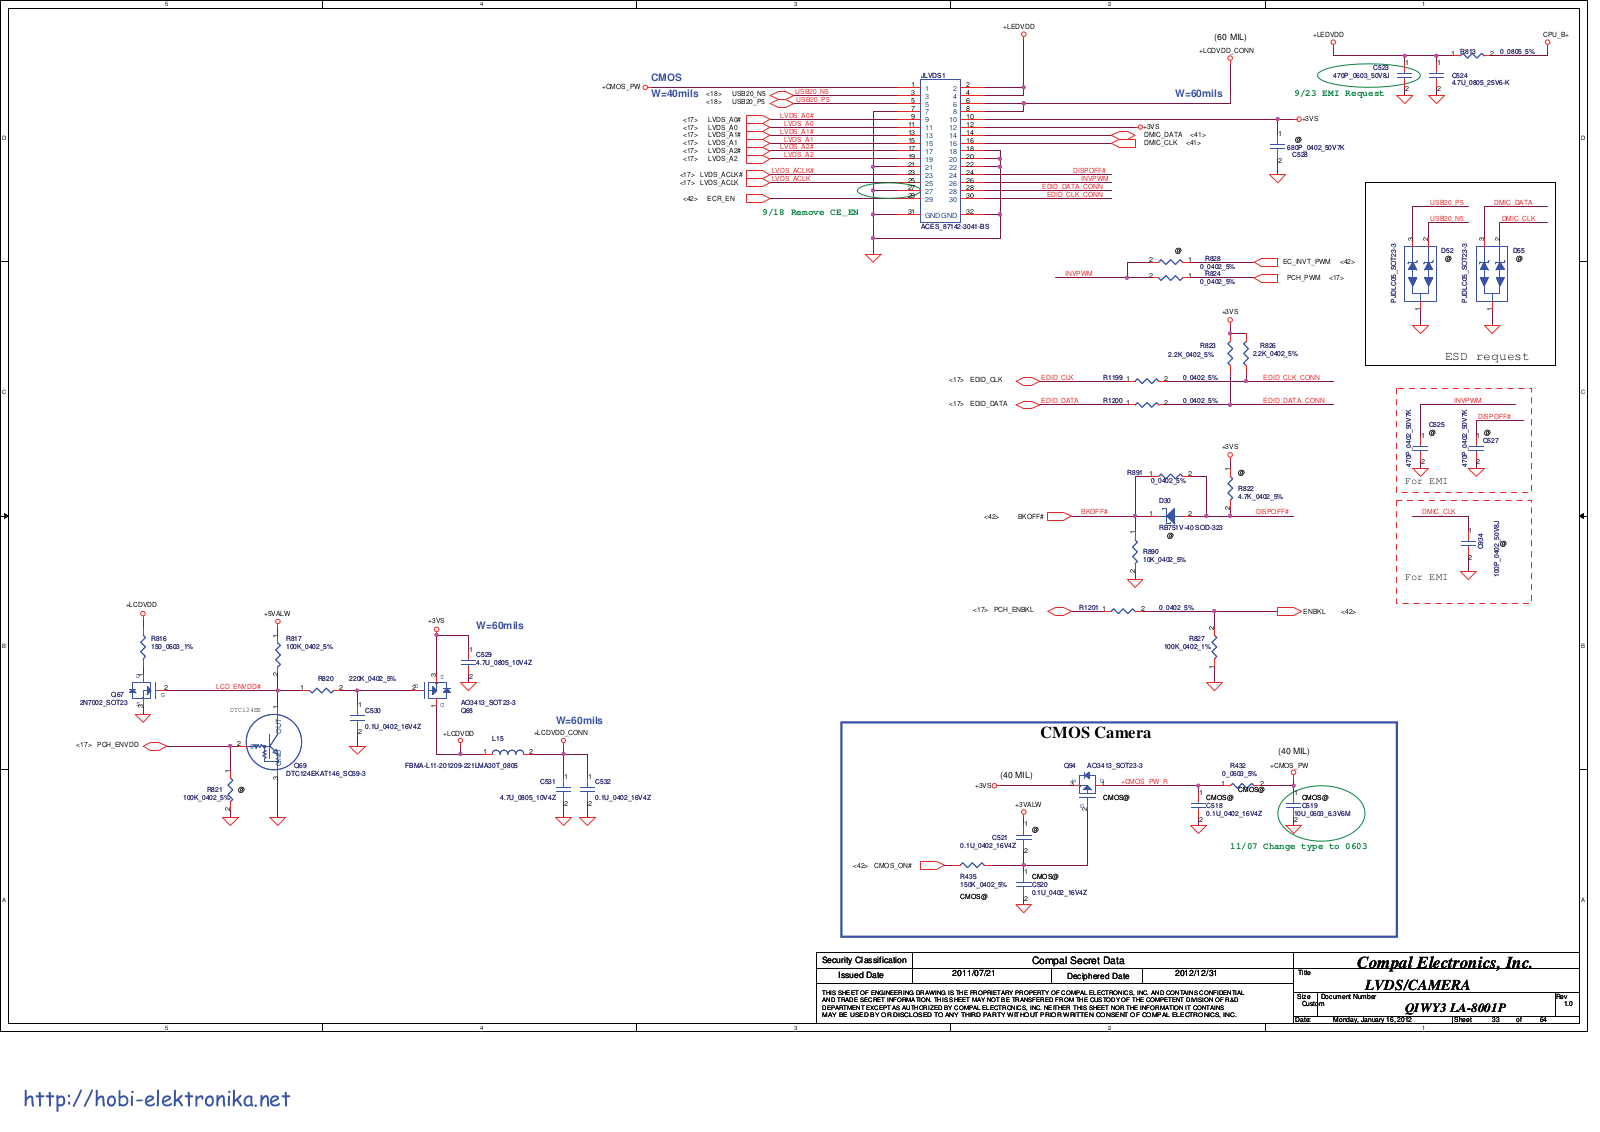Click the RB751V-40 SOD-323 part label
Image resolution: width=1600 pixels, height=1132 pixels.
tap(1190, 528)
